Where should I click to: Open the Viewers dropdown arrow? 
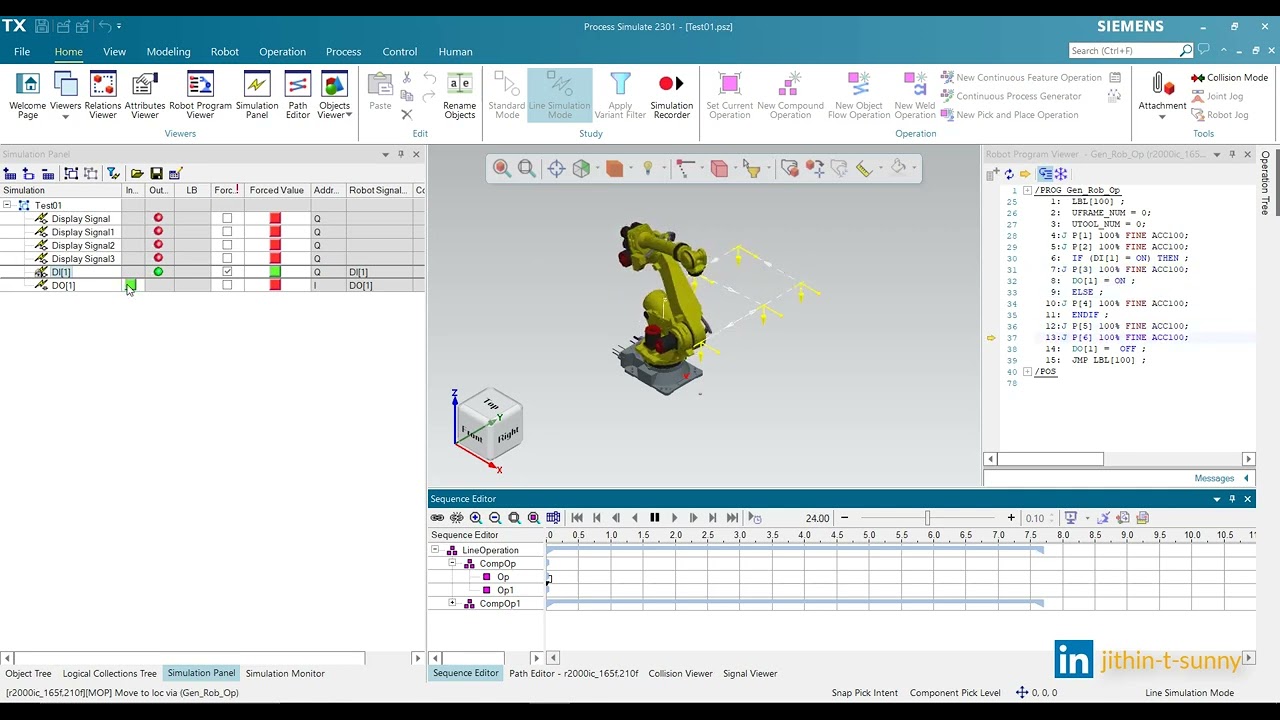coord(65,117)
